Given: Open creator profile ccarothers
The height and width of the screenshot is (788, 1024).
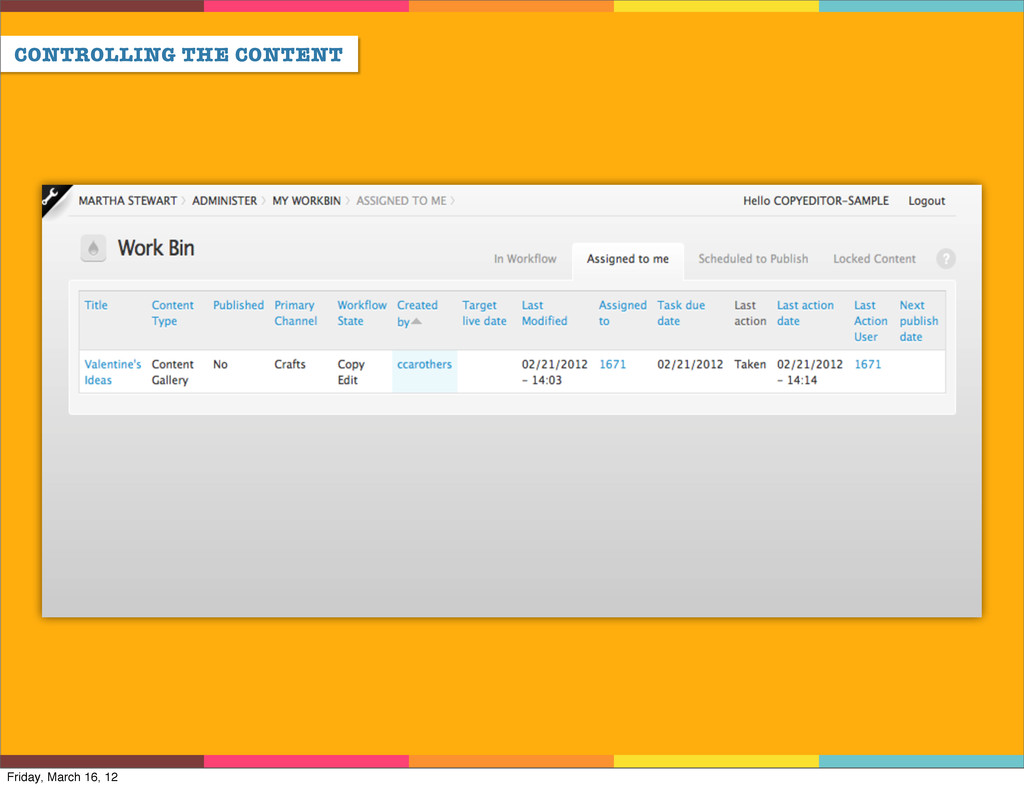Looking at the screenshot, I should pos(424,364).
